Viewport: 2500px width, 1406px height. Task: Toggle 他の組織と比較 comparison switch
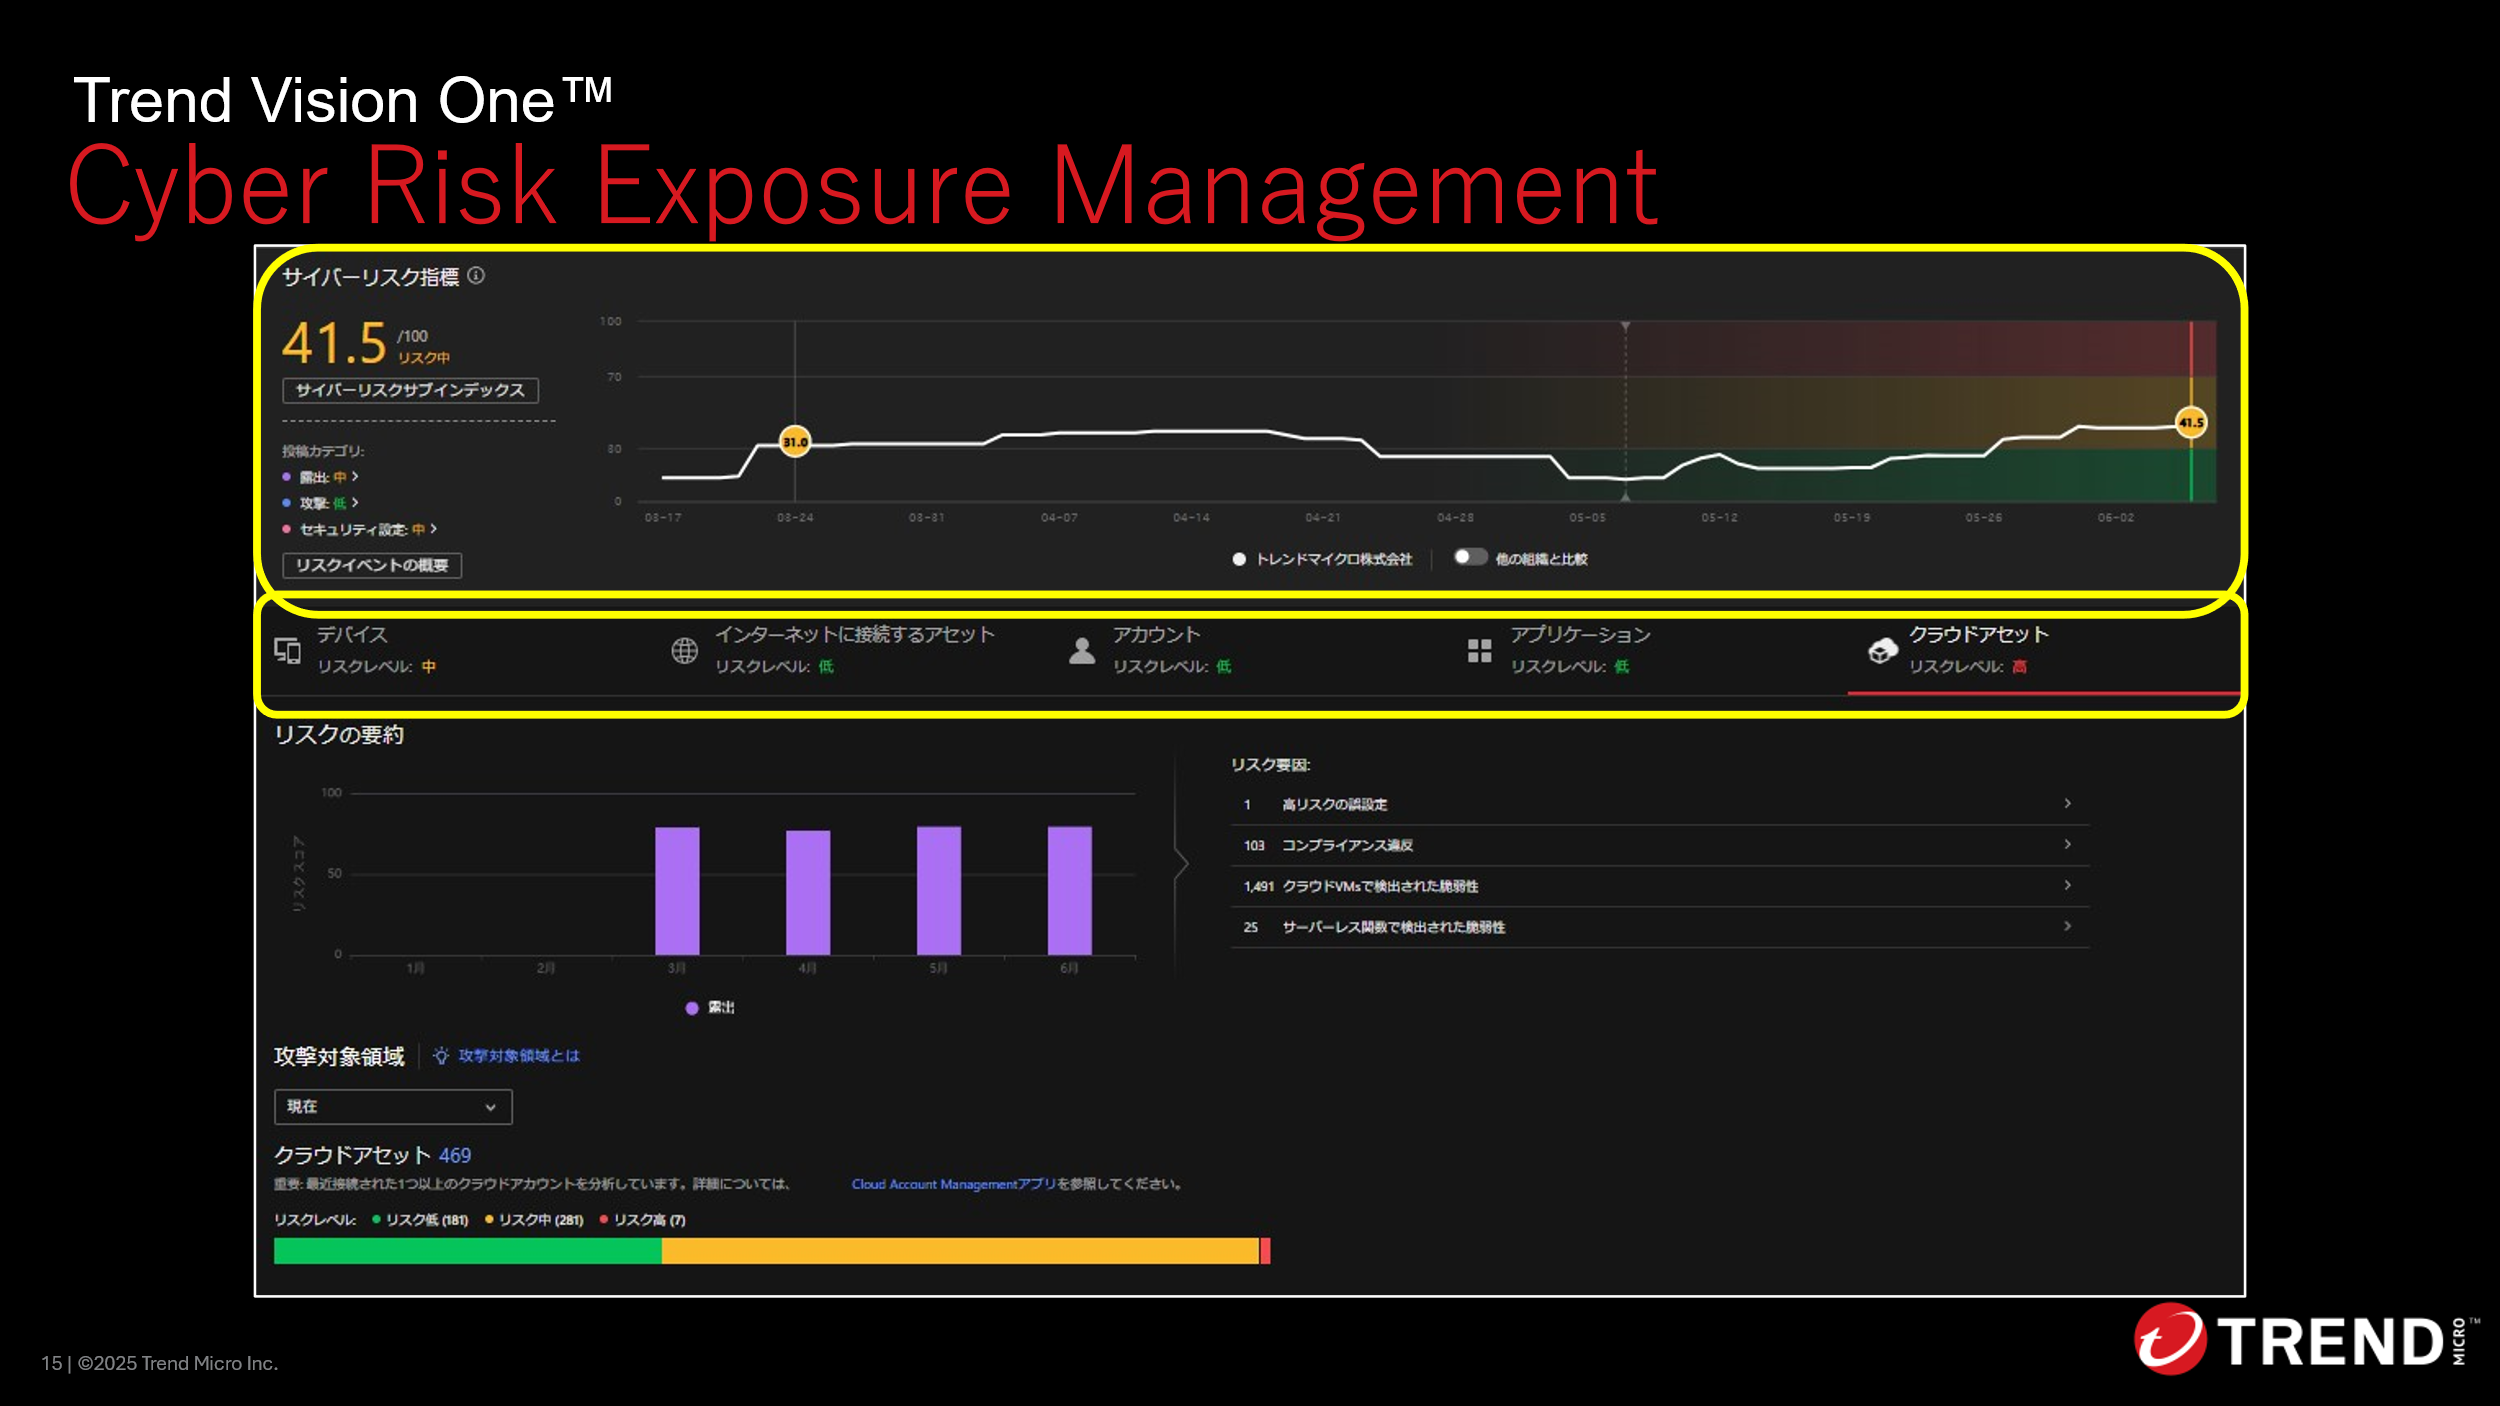1469,557
